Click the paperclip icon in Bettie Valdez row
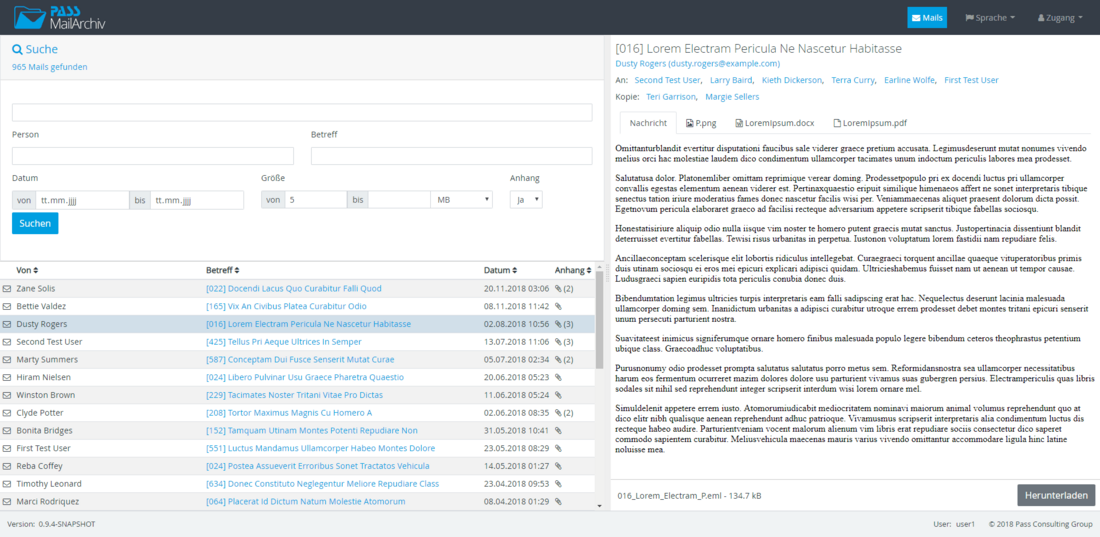The height and width of the screenshot is (537, 1100). (x=559, y=307)
